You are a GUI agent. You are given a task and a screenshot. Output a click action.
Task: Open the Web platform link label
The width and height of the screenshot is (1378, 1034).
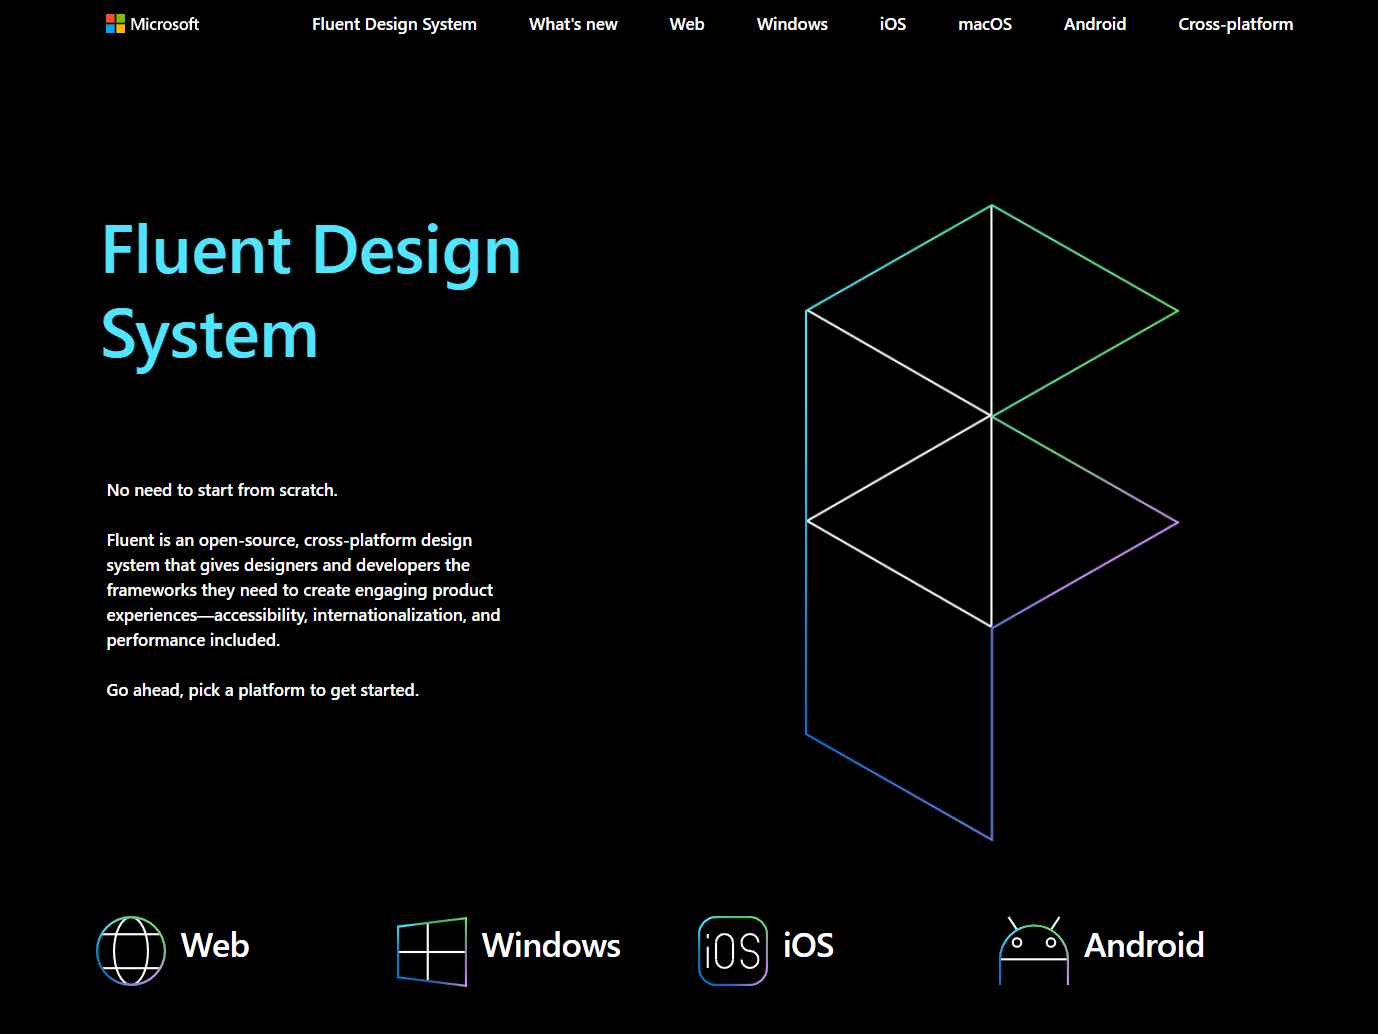(215, 946)
